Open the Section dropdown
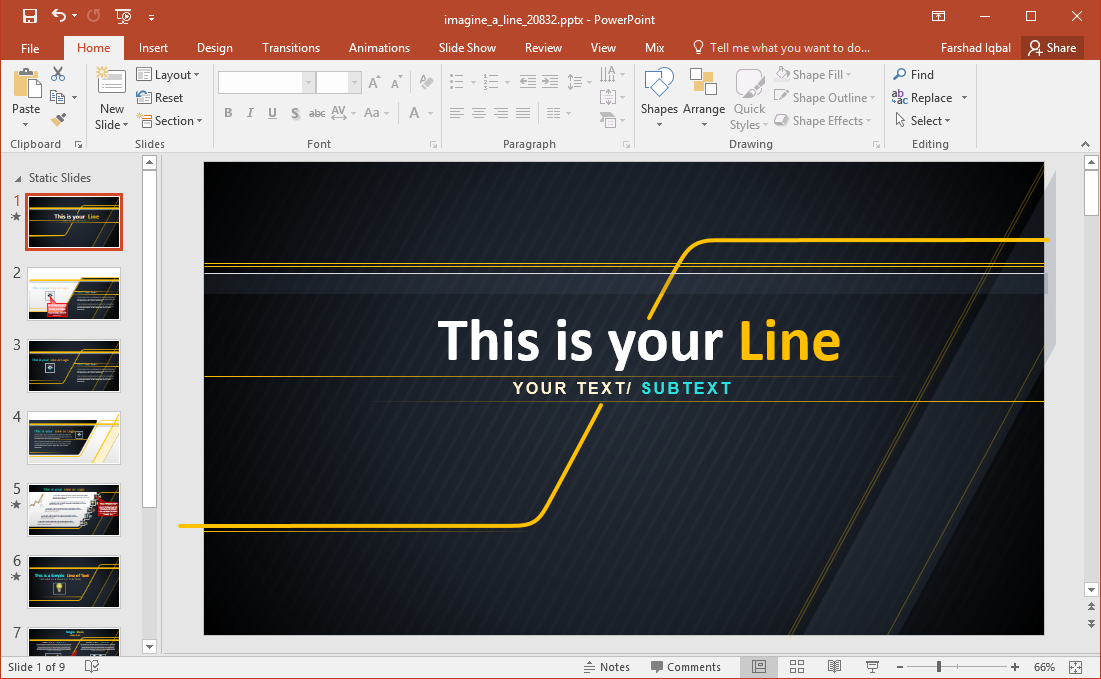 170,121
